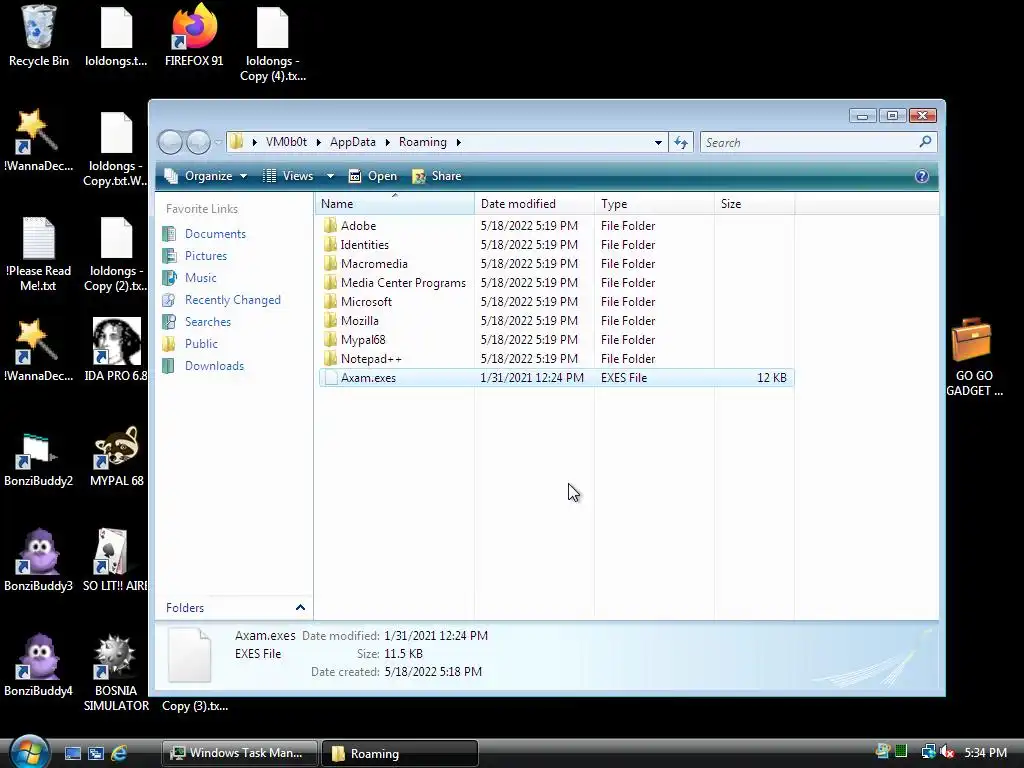The image size is (1024, 768).
Task: Expand the Folders pane chevron
Action: [300, 607]
